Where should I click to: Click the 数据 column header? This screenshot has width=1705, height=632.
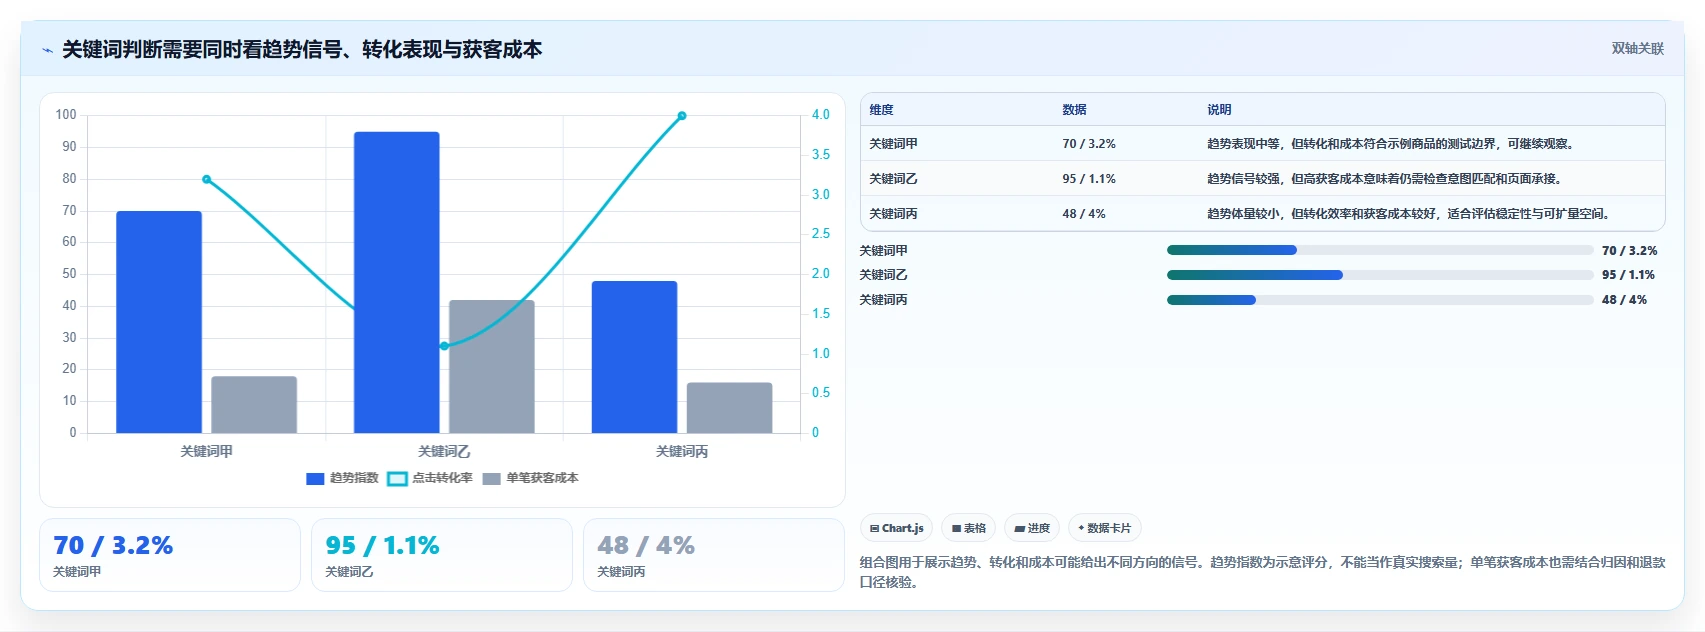[x=1074, y=110]
